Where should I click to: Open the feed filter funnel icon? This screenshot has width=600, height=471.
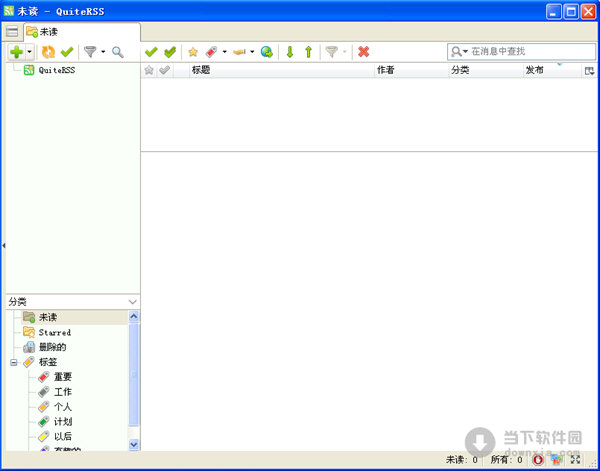[90, 52]
